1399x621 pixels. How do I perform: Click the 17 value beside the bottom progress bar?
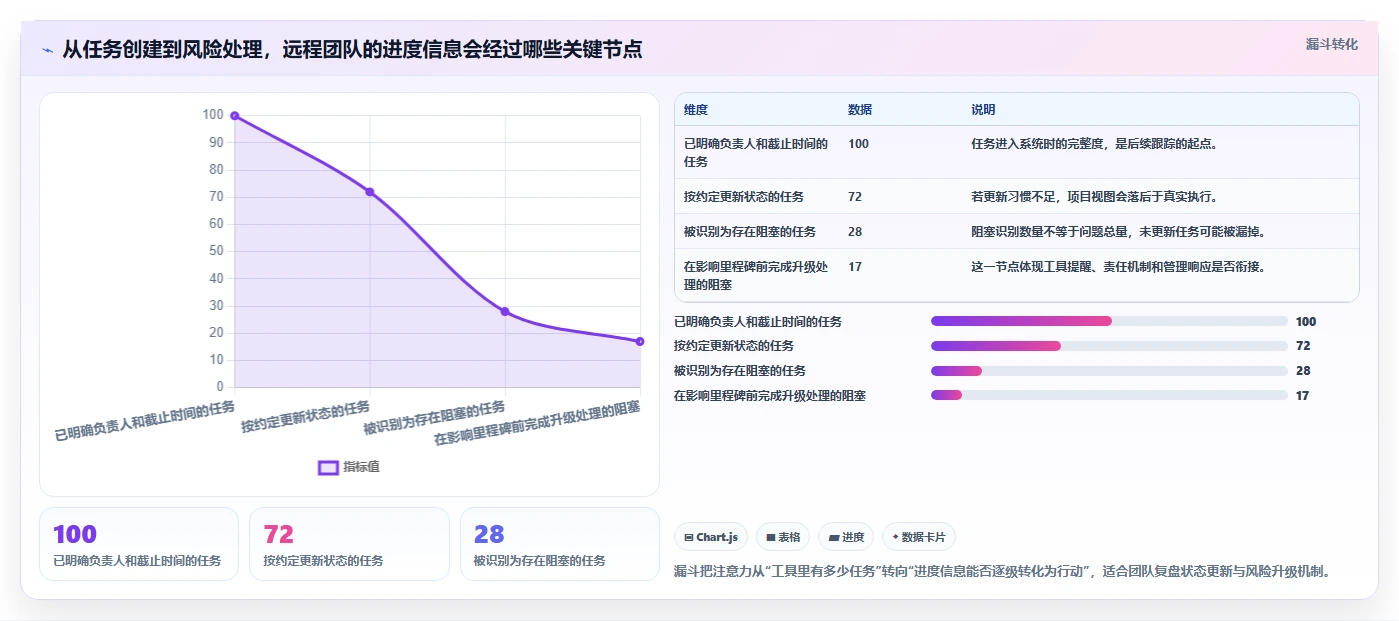1302,395
